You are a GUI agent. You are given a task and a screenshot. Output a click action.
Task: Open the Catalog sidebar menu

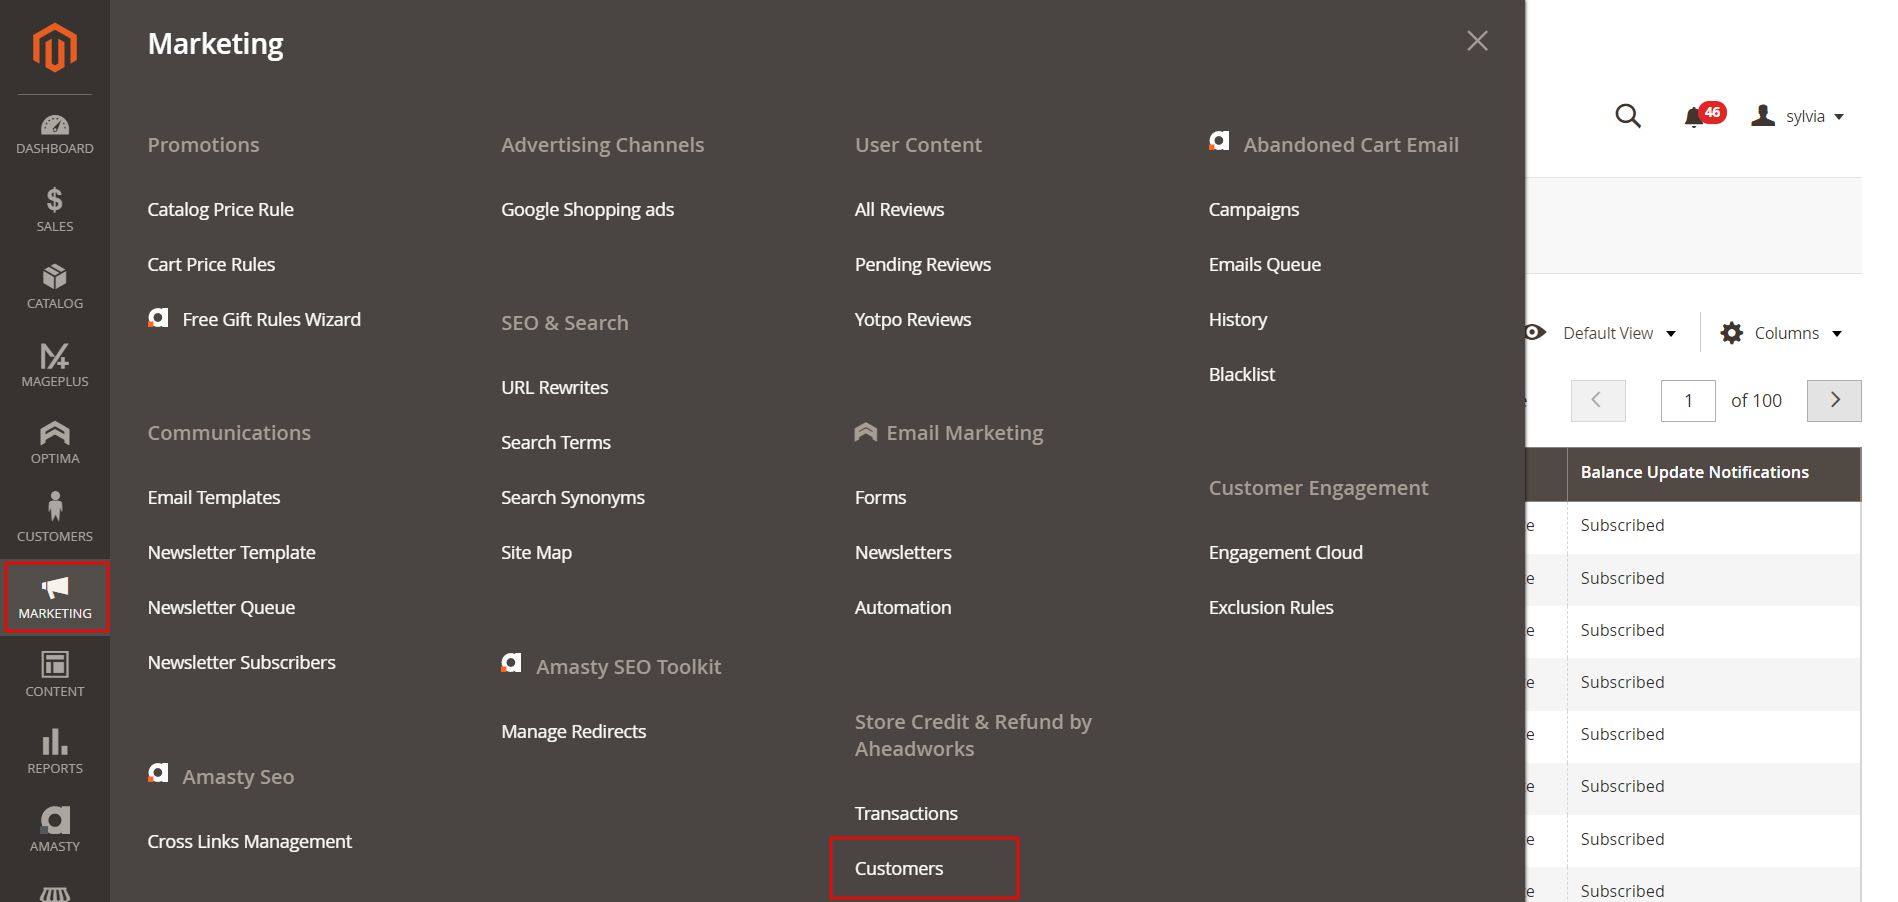pos(55,287)
